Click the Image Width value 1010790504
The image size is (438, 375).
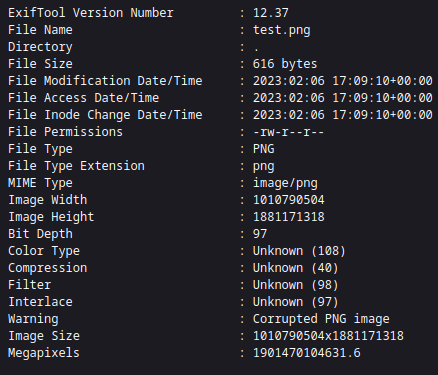click(x=288, y=200)
